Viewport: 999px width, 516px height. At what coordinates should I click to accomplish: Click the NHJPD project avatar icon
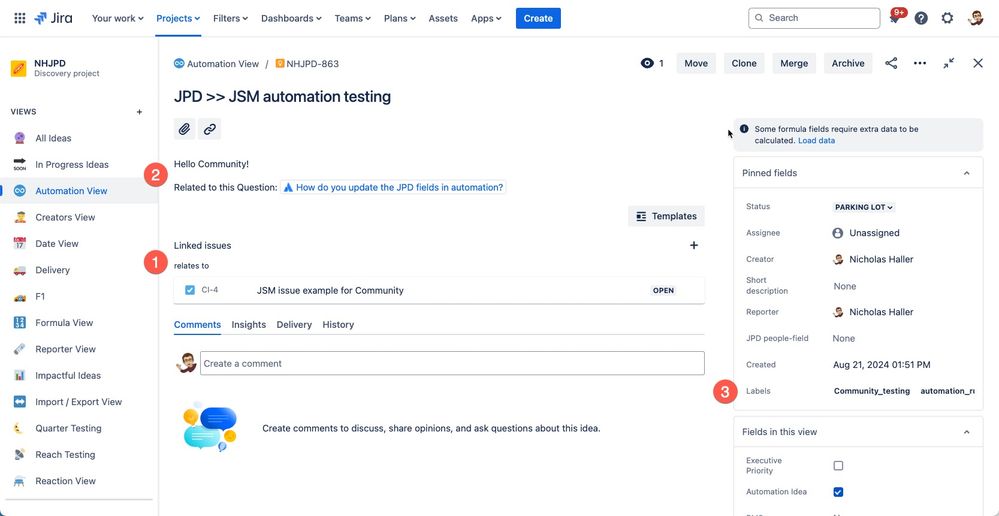[x=18, y=68]
